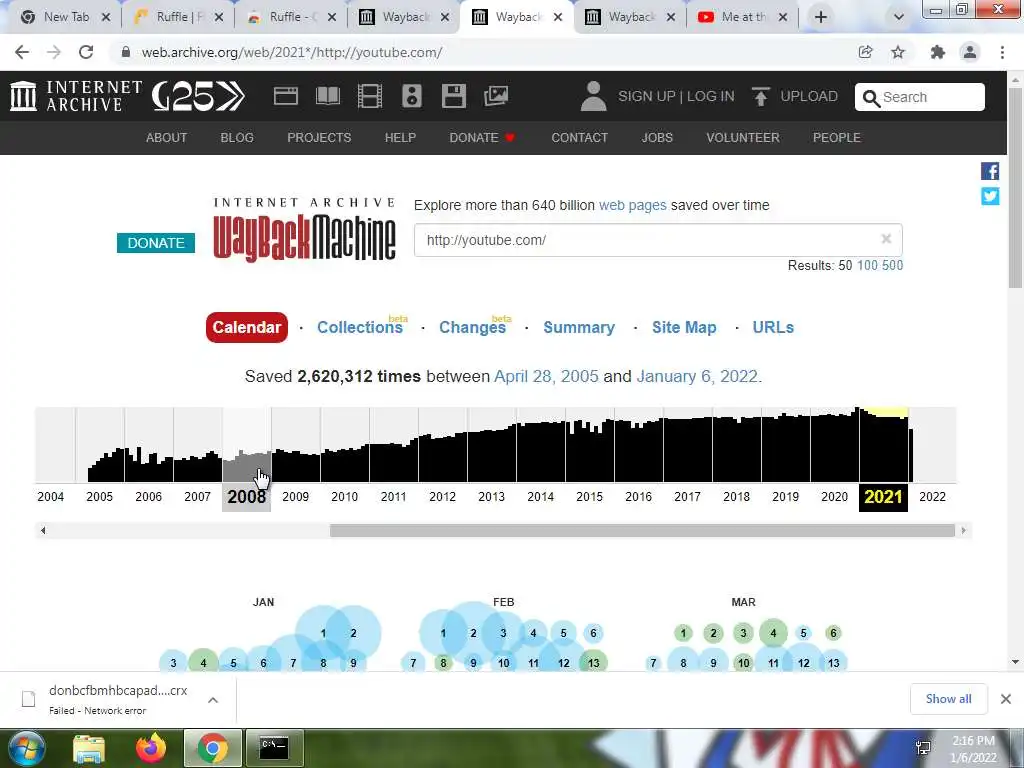Image resolution: width=1024 pixels, height=768 pixels.
Task: Open the January 6, 2022 capture link
Action: [x=697, y=376]
